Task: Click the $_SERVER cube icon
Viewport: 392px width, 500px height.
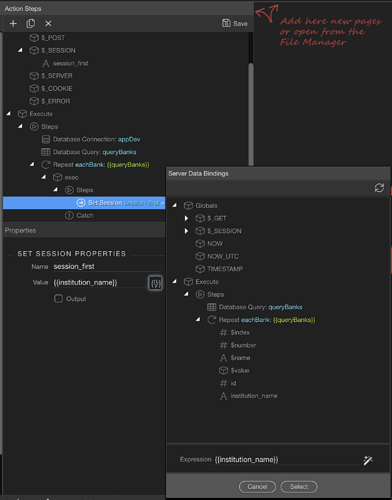Action: [x=34, y=76]
